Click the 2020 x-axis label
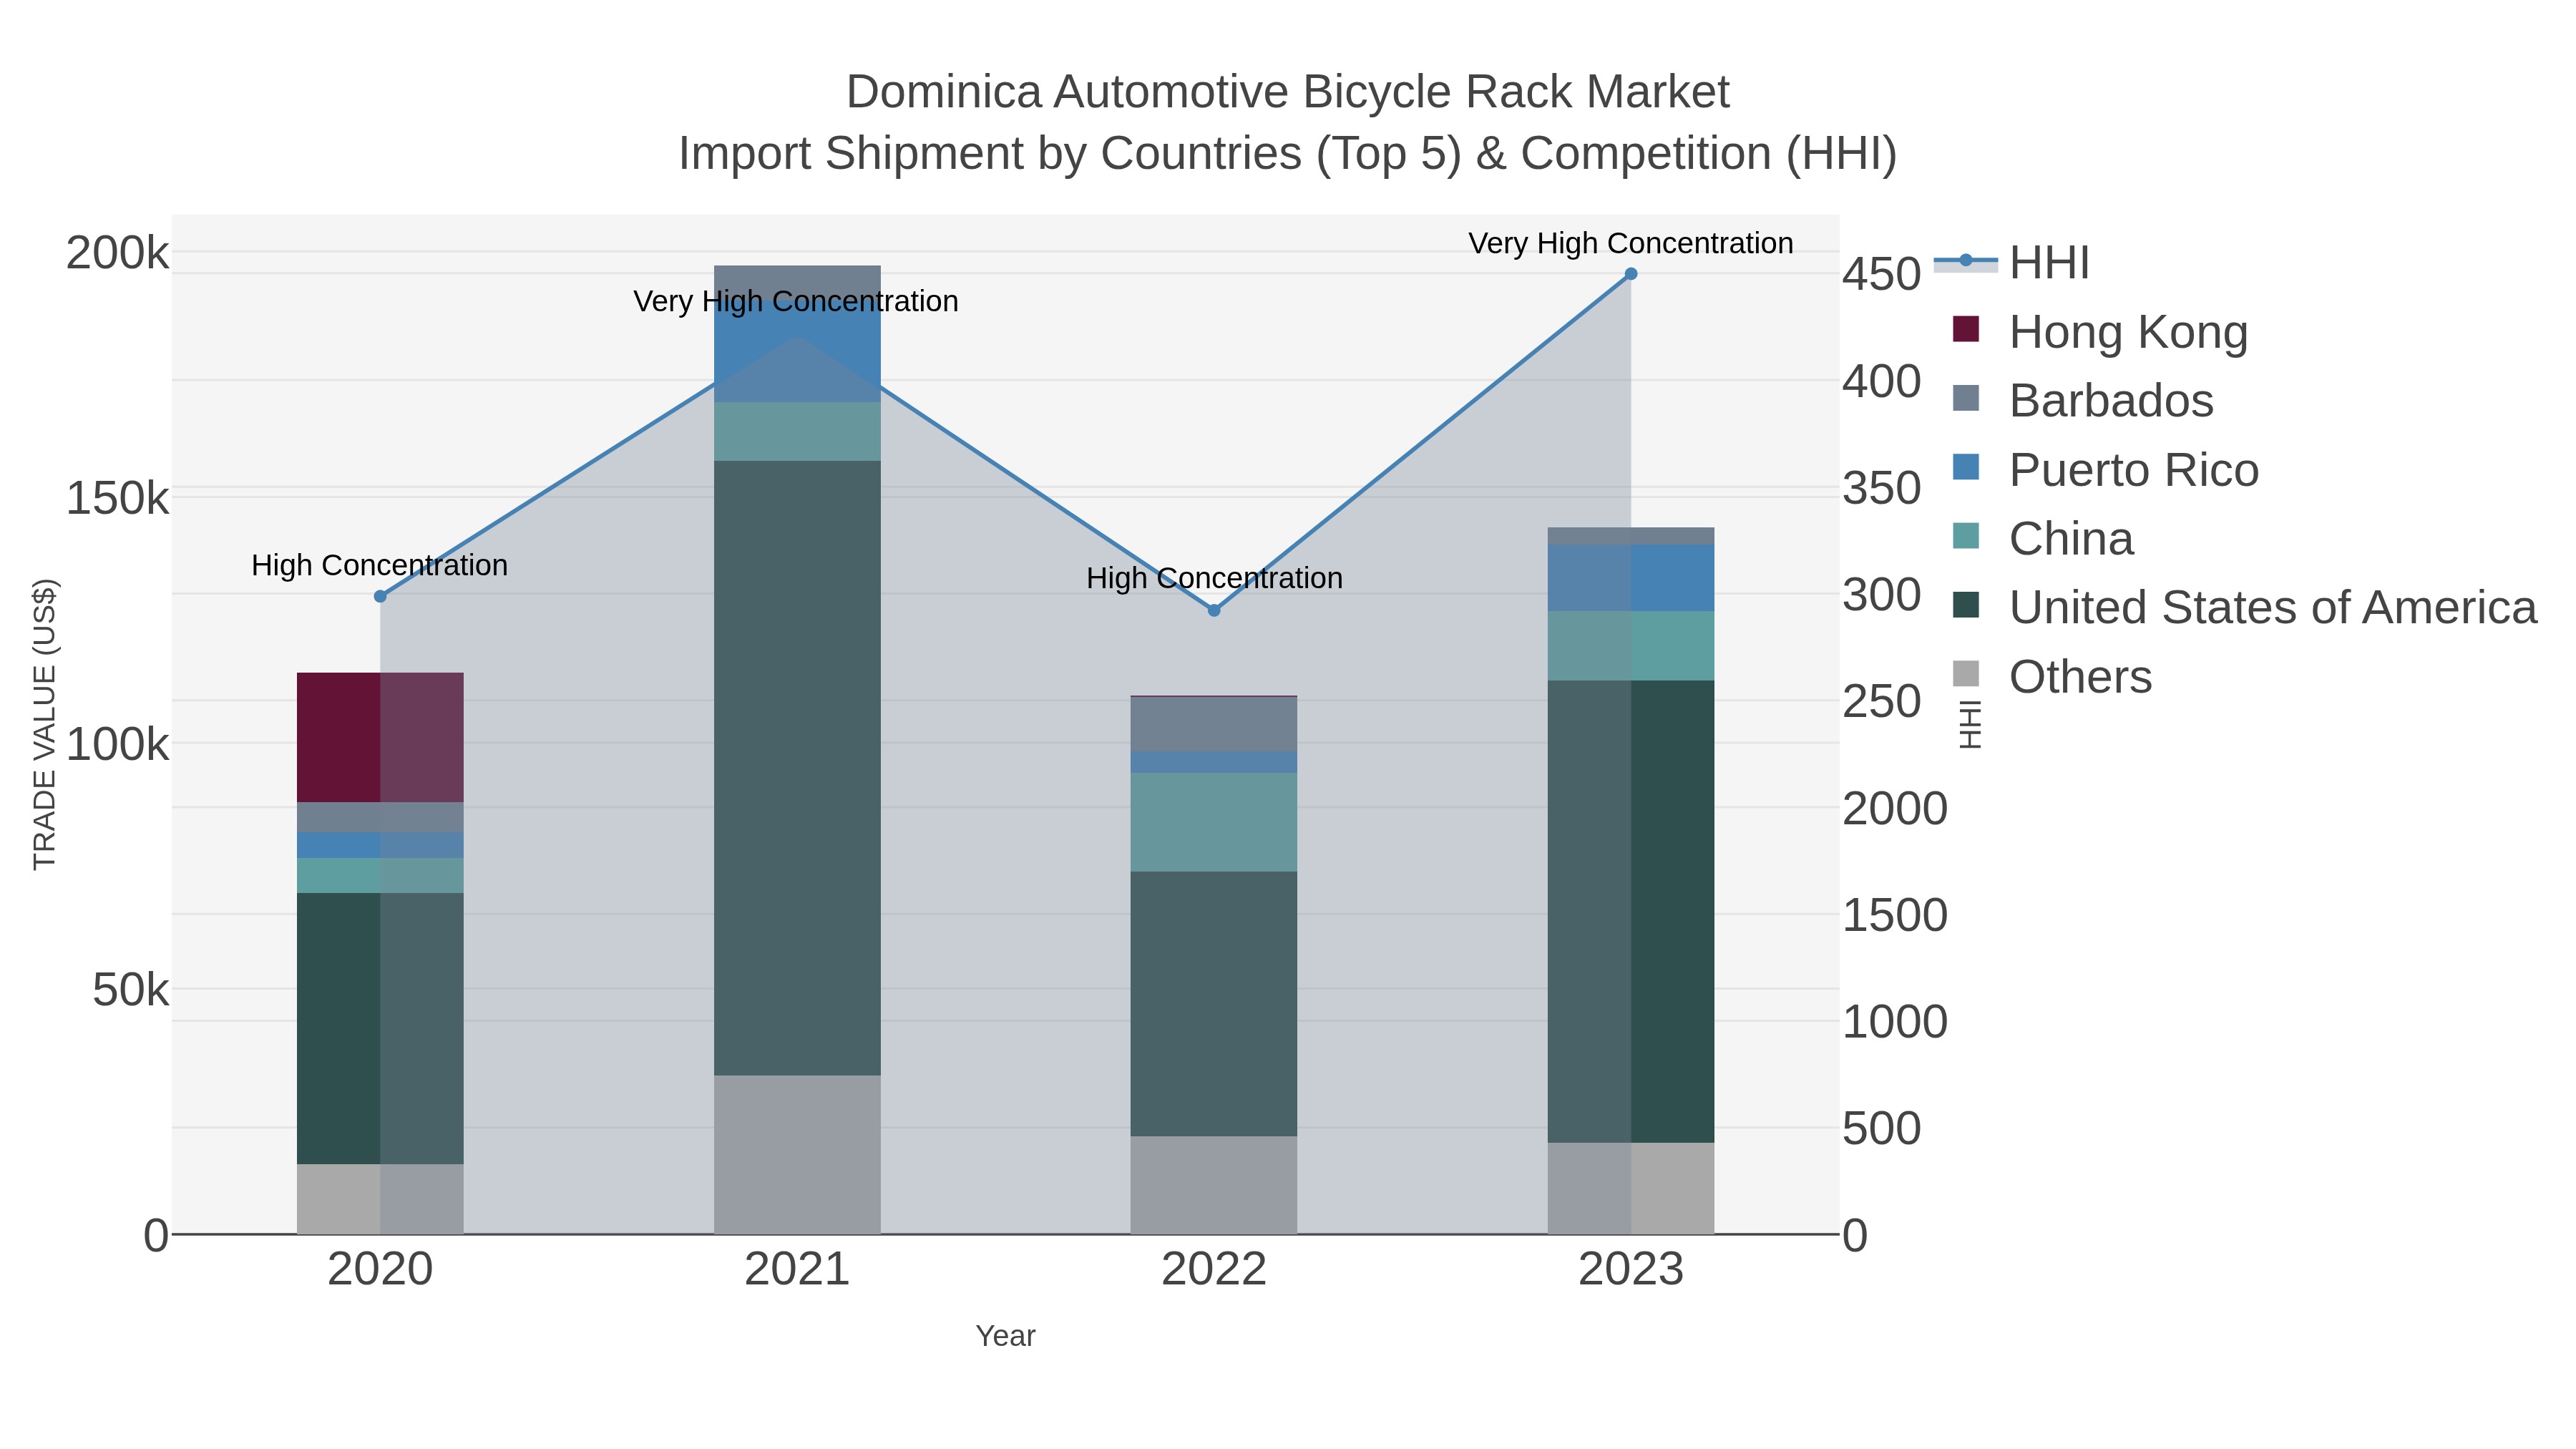This screenshot has height=1449, width=2576. 380,1270
